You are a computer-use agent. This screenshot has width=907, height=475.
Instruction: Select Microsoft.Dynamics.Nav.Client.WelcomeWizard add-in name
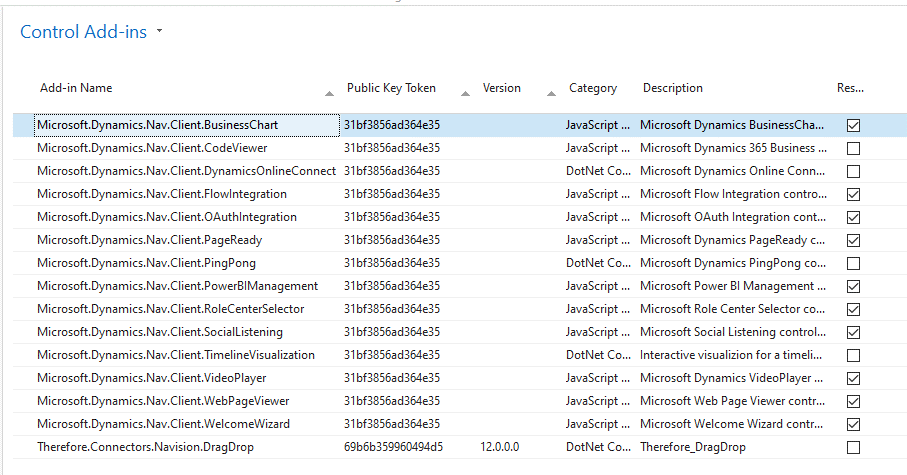pos(163,424)
